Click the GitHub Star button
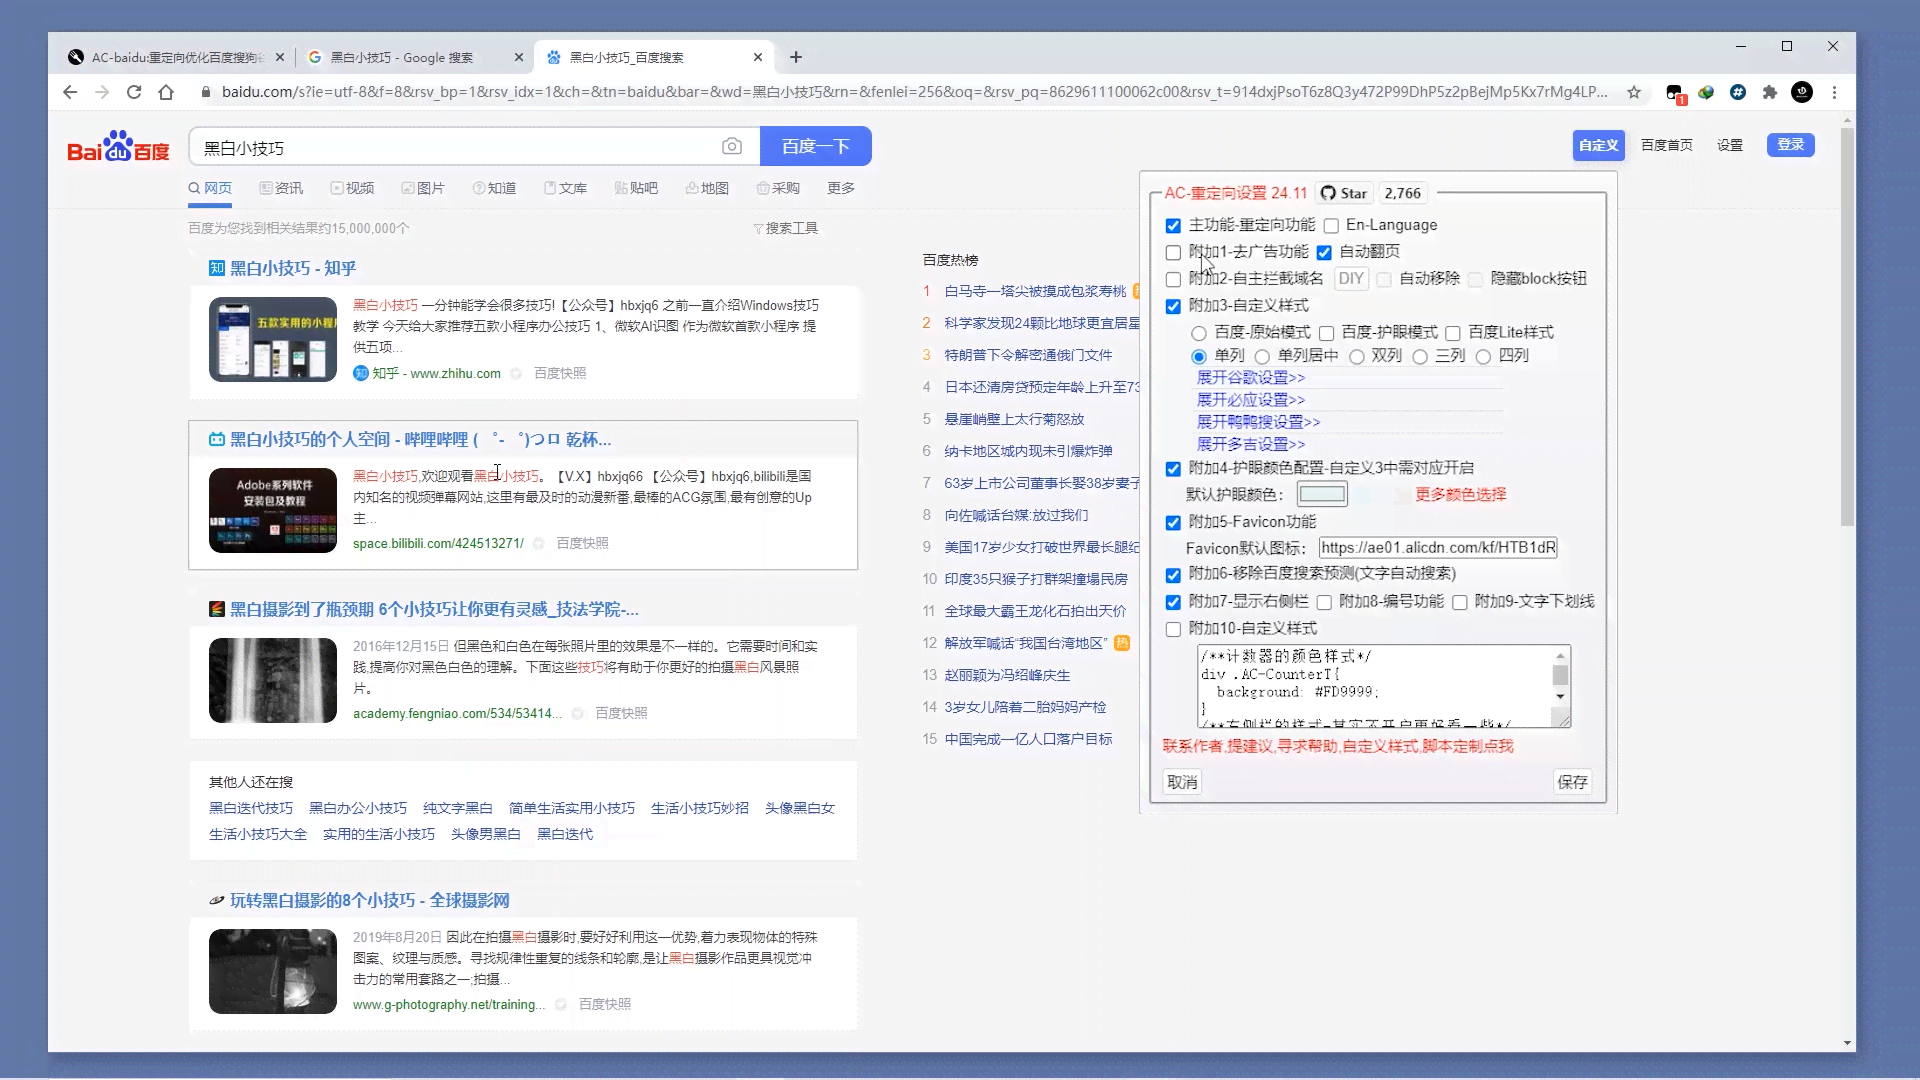This screenshot has height=1080, width=1920. point(1343,193)
